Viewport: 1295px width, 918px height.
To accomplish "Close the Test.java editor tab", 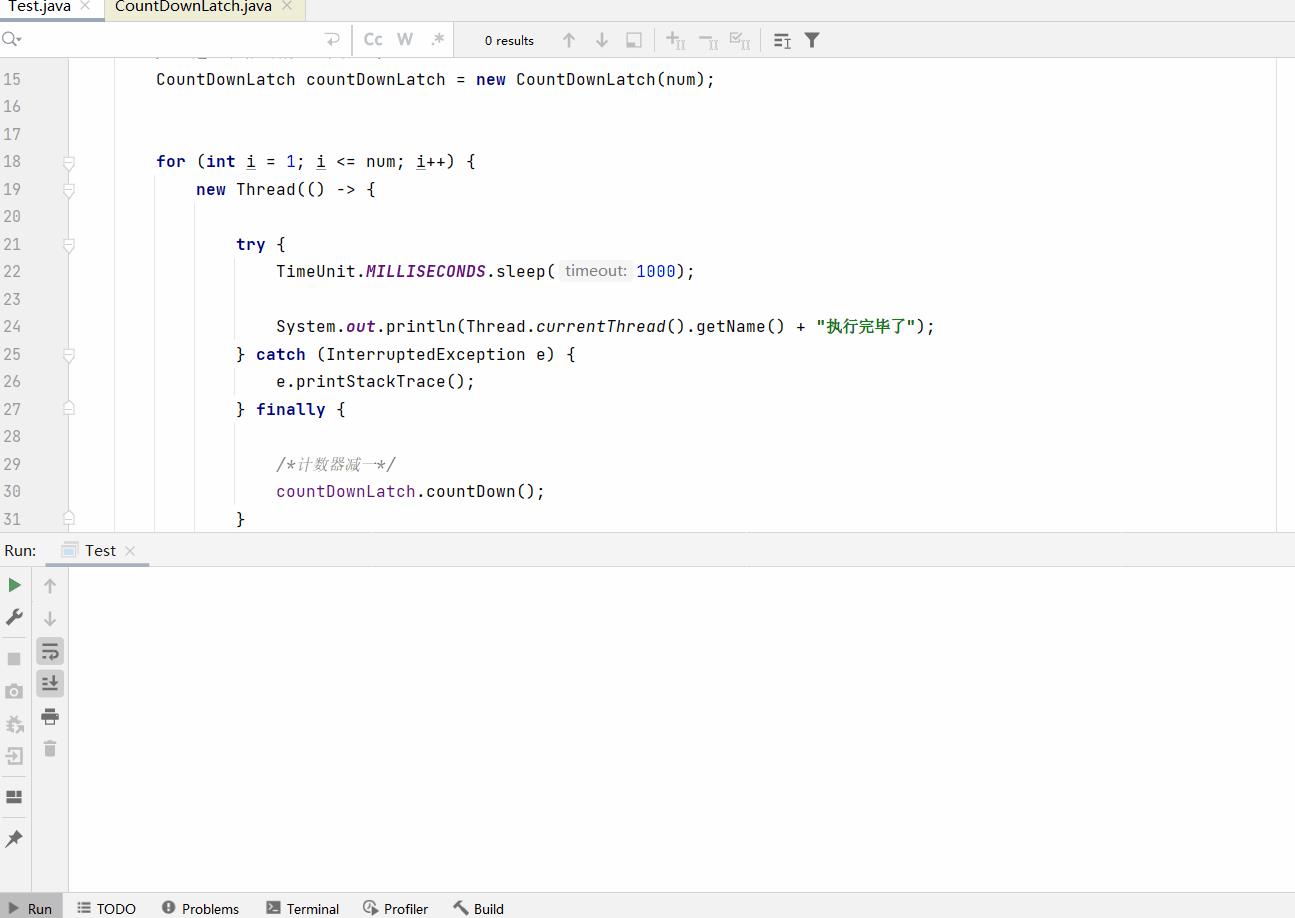I will [x=85, y=6].
